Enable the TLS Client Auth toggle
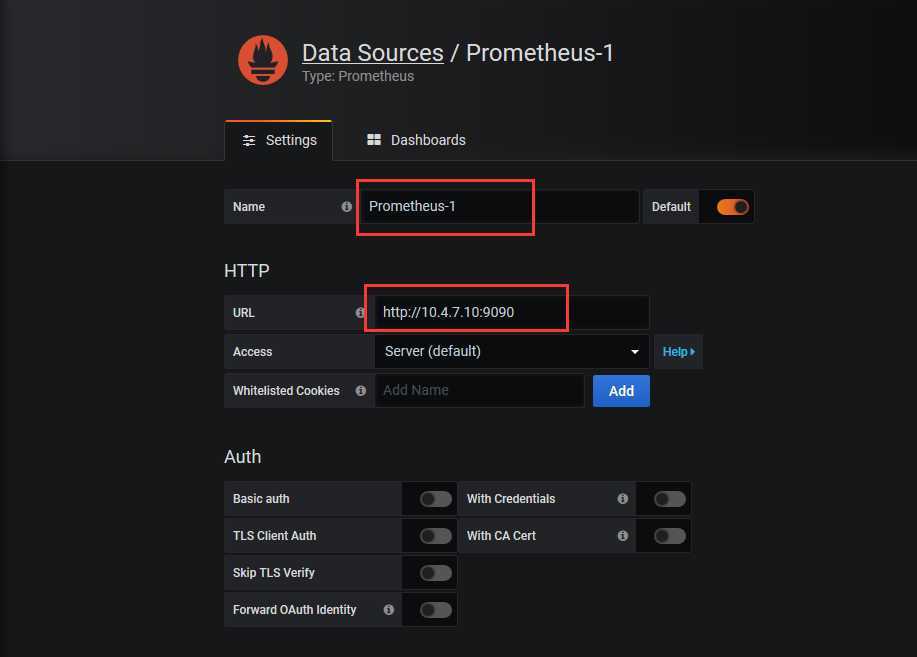 pyautogui.click(x=436, y=536)
